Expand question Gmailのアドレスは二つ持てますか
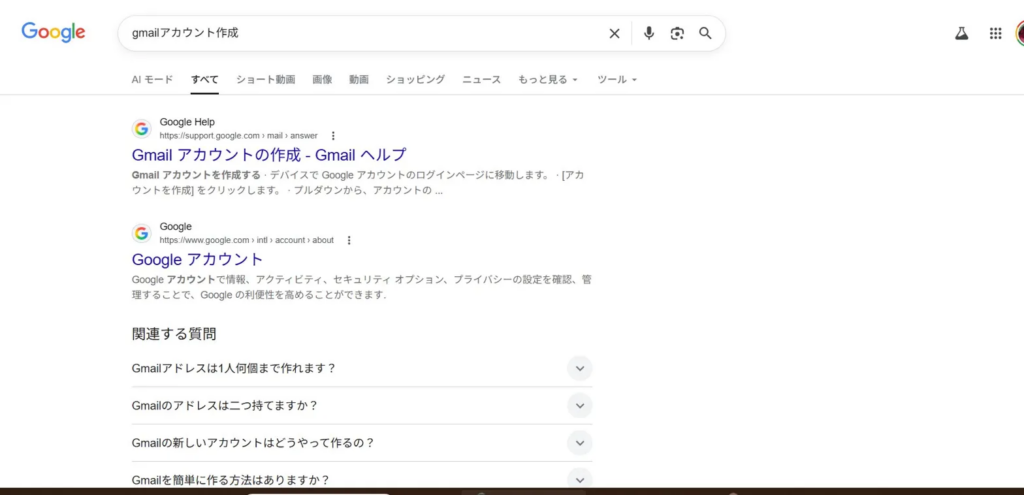Image resolution: width=1024 pixels, height=495 pixels. [x=579, y=405]
